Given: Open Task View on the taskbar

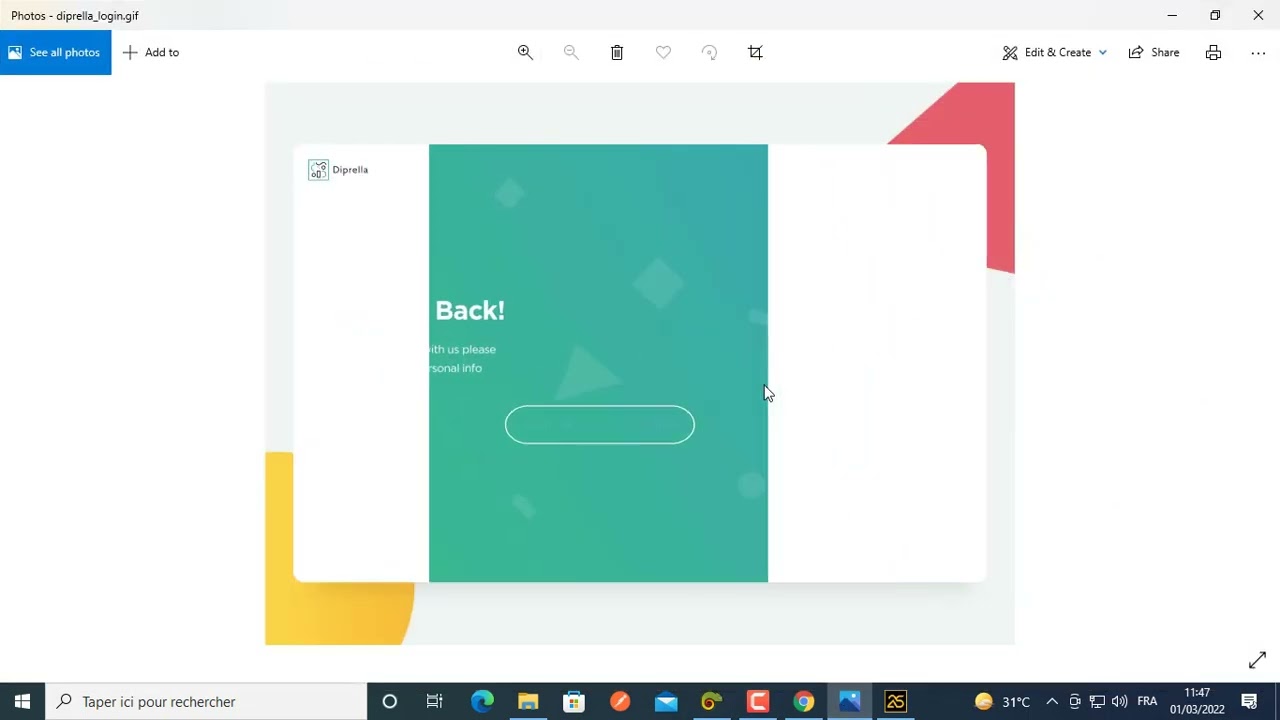Looking at the screenshot, I should 434,701.
